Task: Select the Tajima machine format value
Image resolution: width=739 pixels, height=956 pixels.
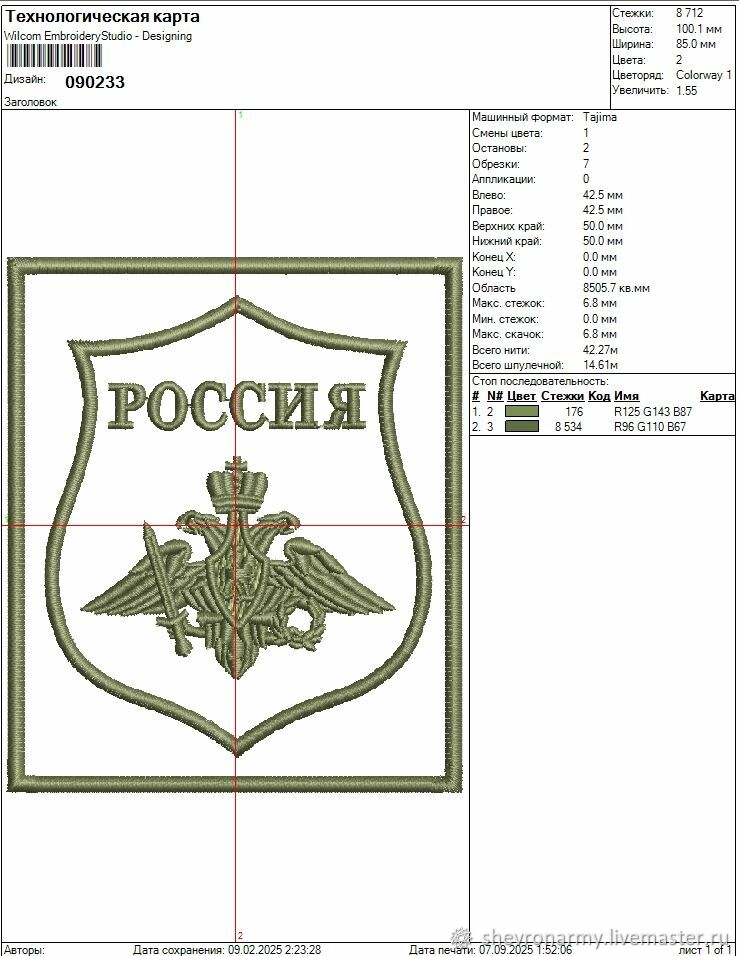Action: (x=600, y=117)
